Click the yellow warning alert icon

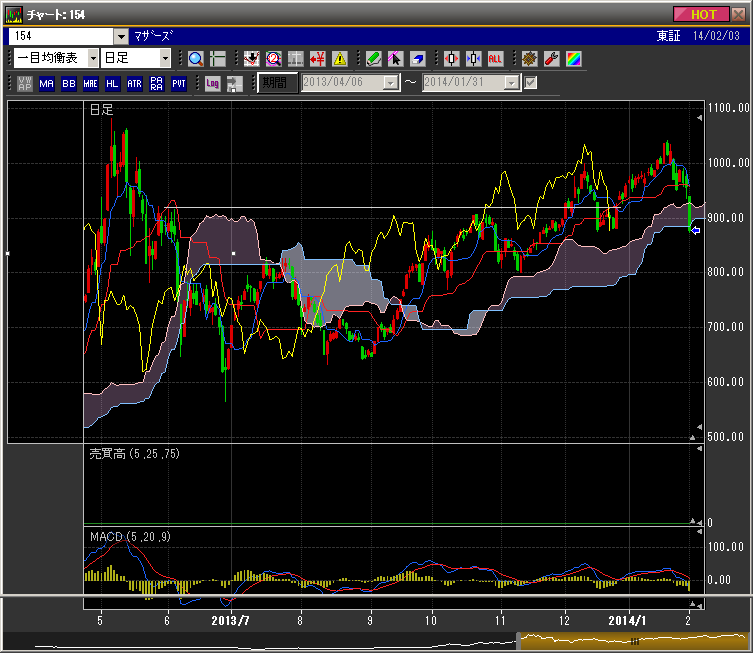[340, 59]
